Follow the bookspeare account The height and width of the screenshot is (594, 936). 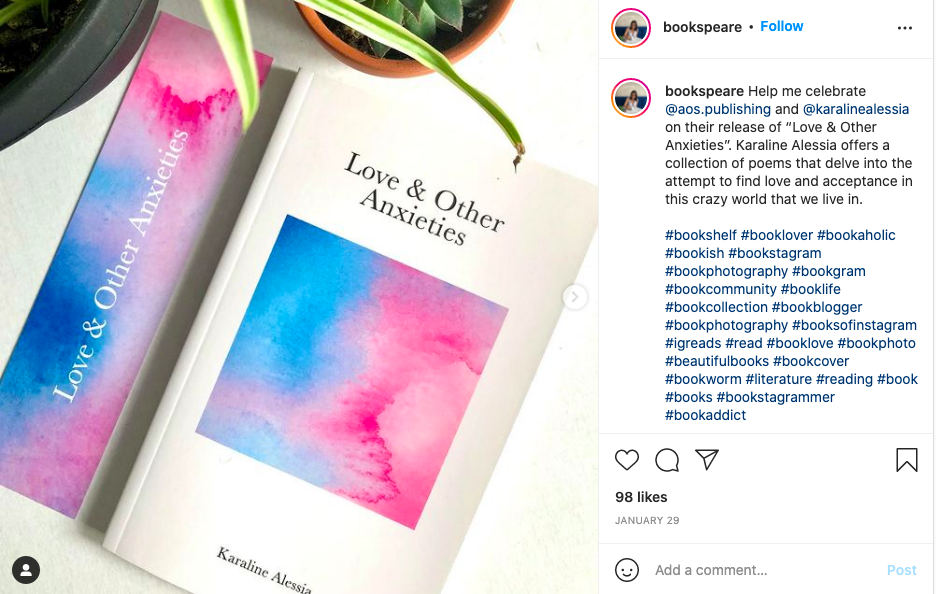[x=781, y=26]
